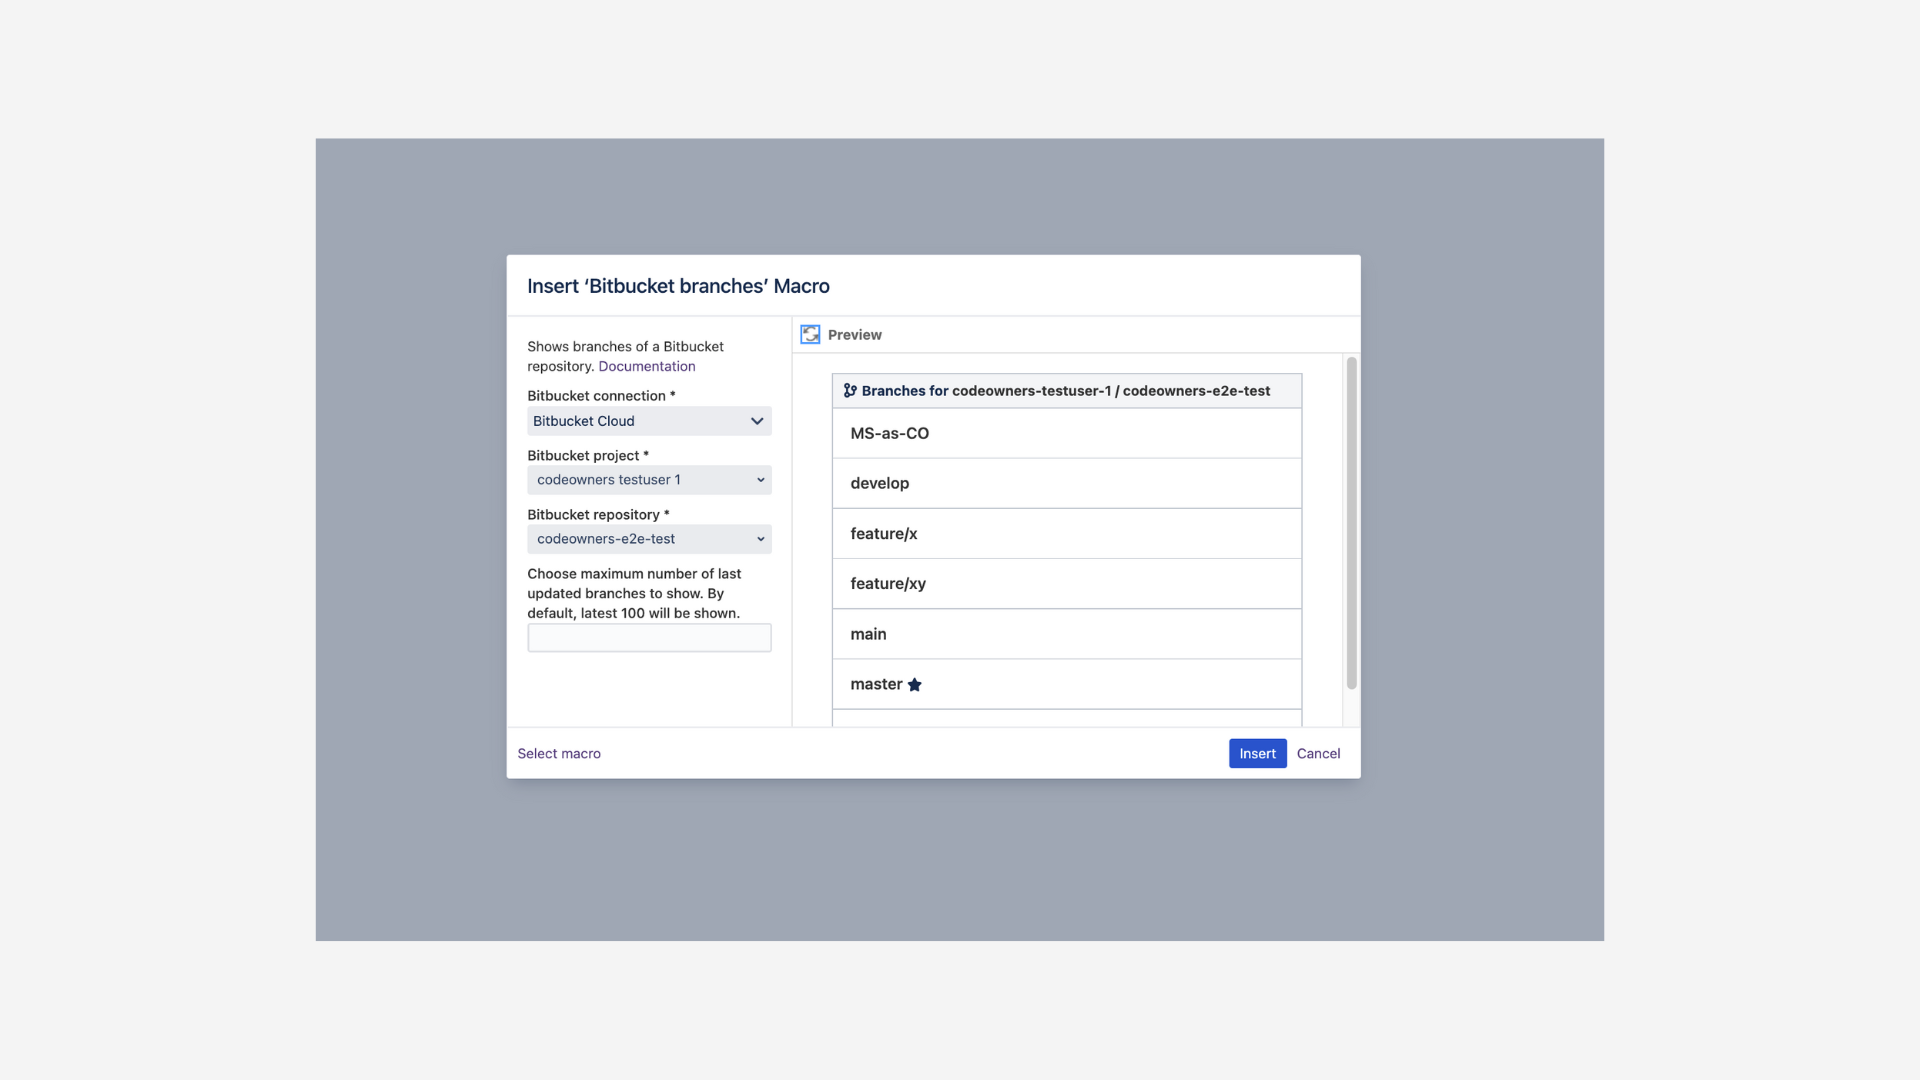This screenshot has height=1080, width=1920.
Task: Click the Insert button
Action: [1257, 753]
